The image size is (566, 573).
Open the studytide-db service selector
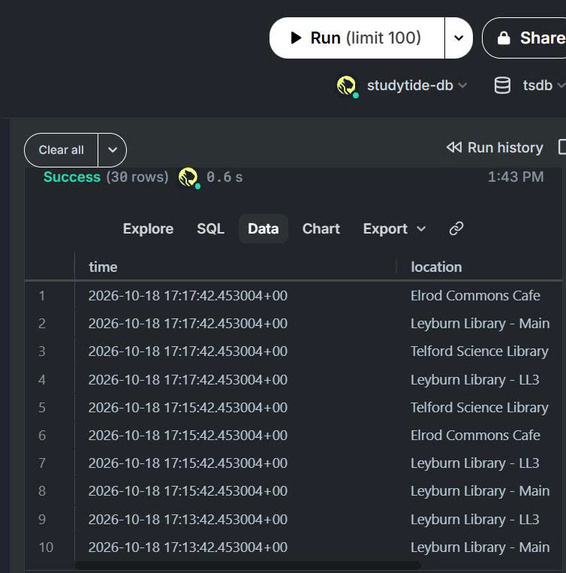click(417, 86)
